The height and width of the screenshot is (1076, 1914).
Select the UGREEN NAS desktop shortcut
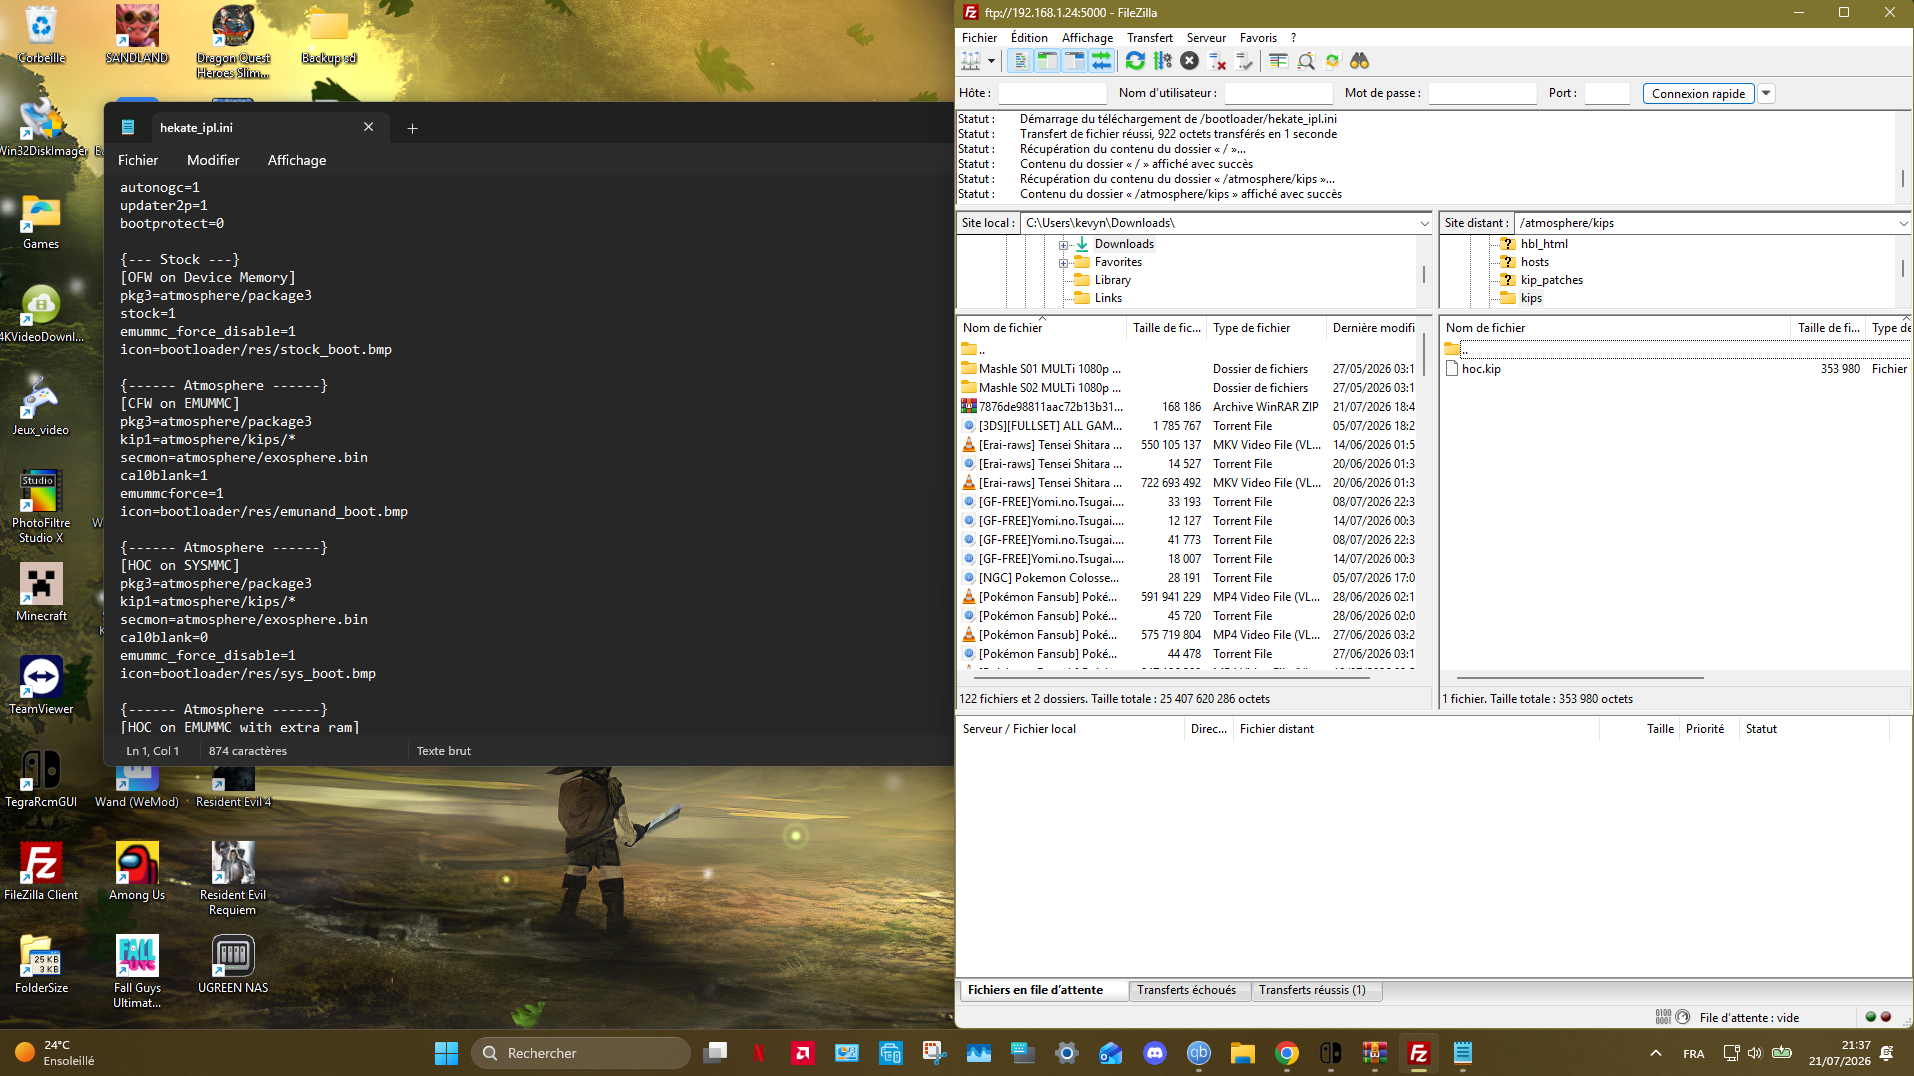click(x=233, y=965)
